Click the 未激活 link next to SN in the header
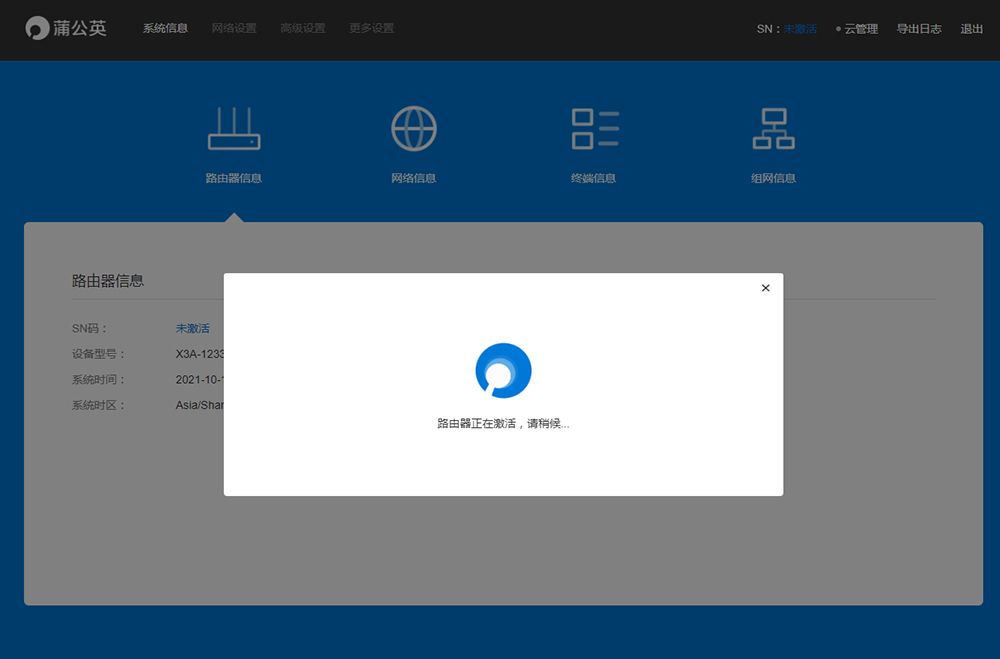 pos(800,29)
